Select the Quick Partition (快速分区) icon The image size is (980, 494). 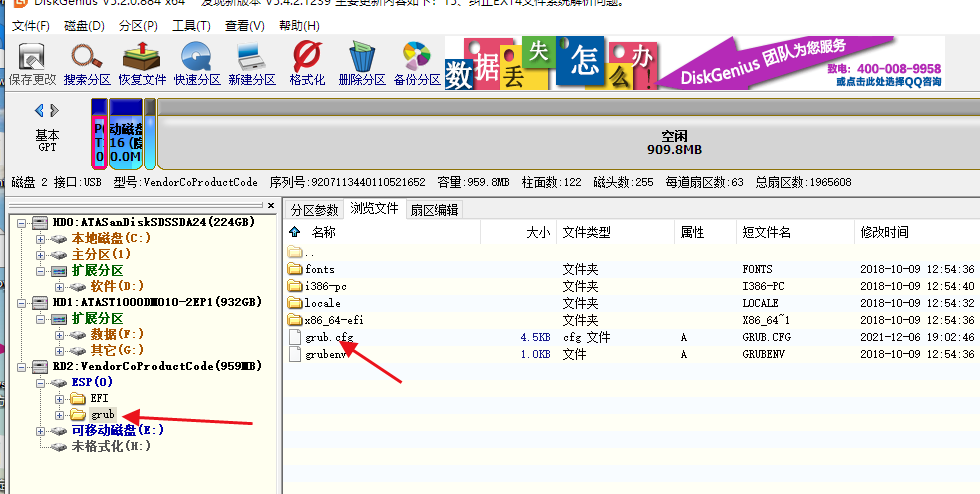pyautogui.click(x=197, y=63)
